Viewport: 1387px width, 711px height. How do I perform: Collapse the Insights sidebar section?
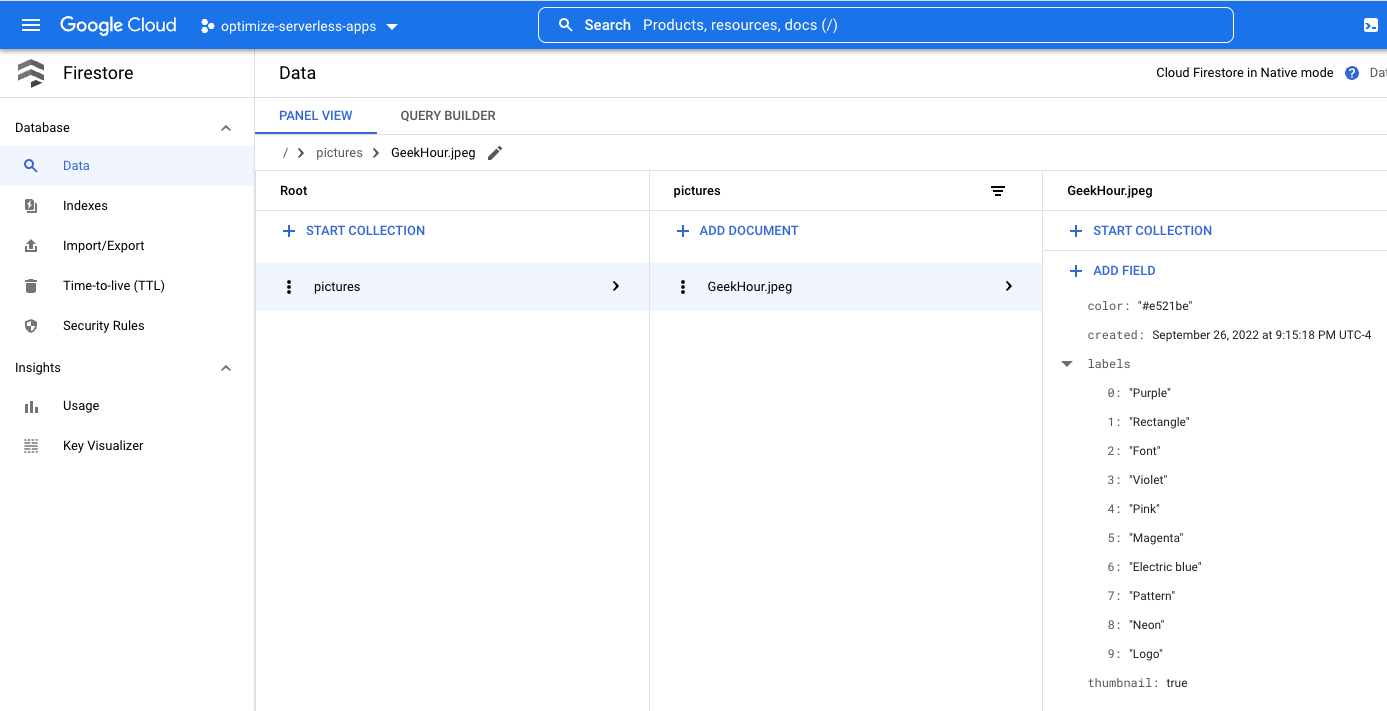tap(226, 368)
